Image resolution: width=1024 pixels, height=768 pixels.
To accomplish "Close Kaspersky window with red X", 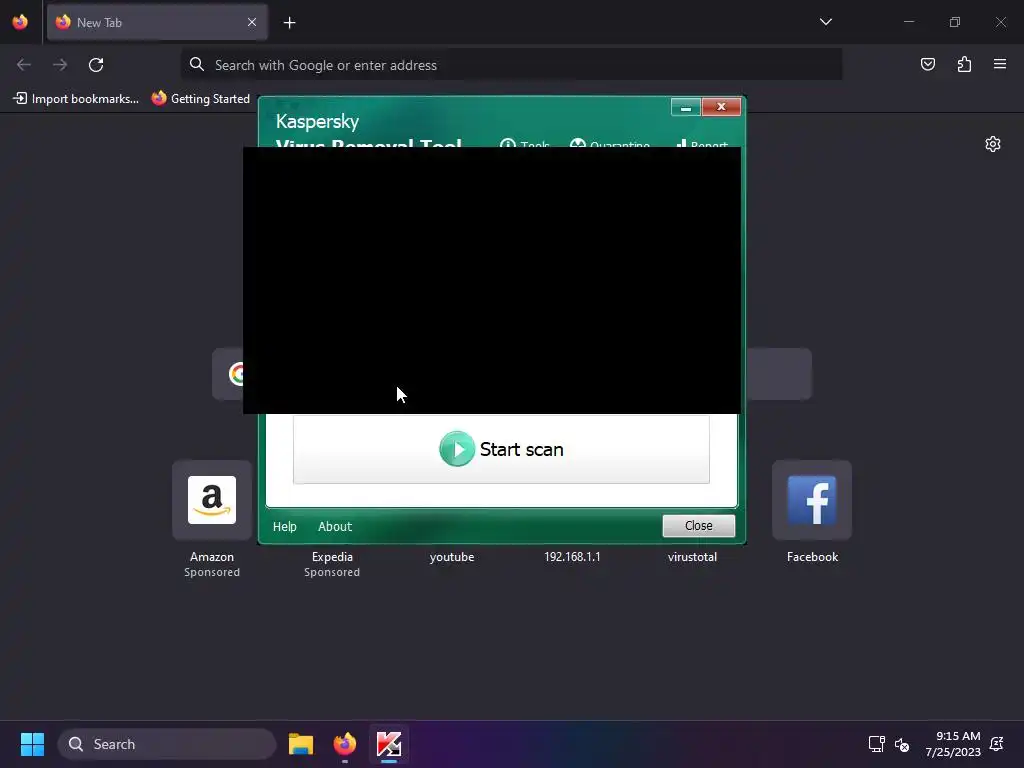I will click(721, 107).
